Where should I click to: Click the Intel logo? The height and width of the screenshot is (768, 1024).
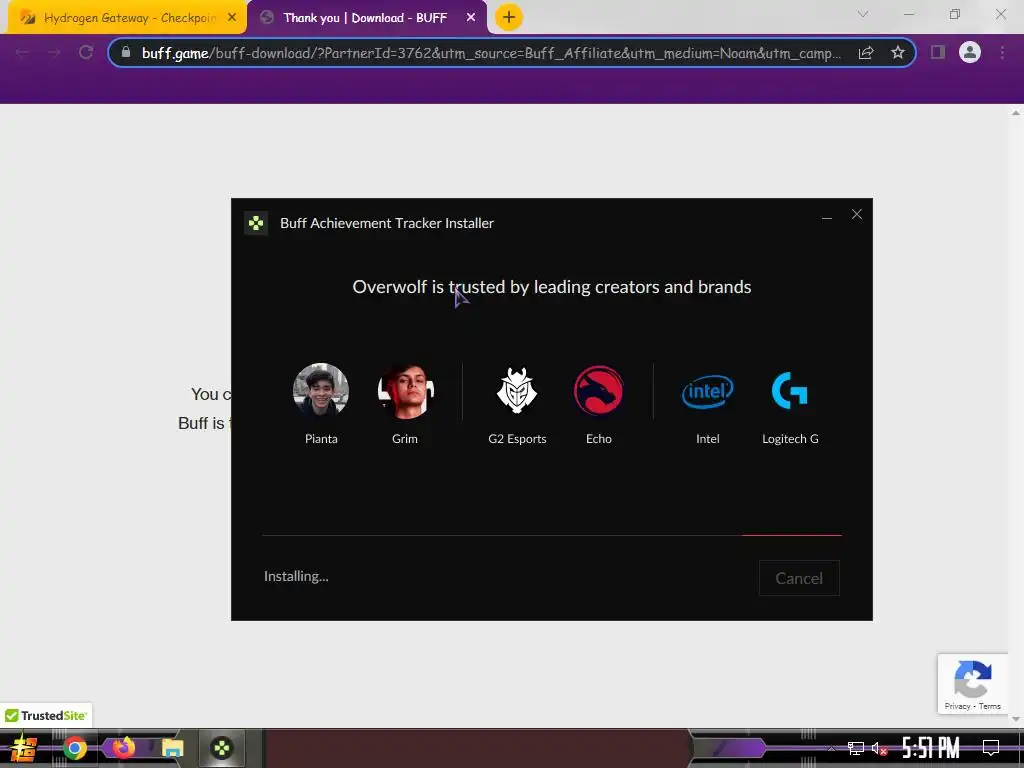tap(708, 391)
